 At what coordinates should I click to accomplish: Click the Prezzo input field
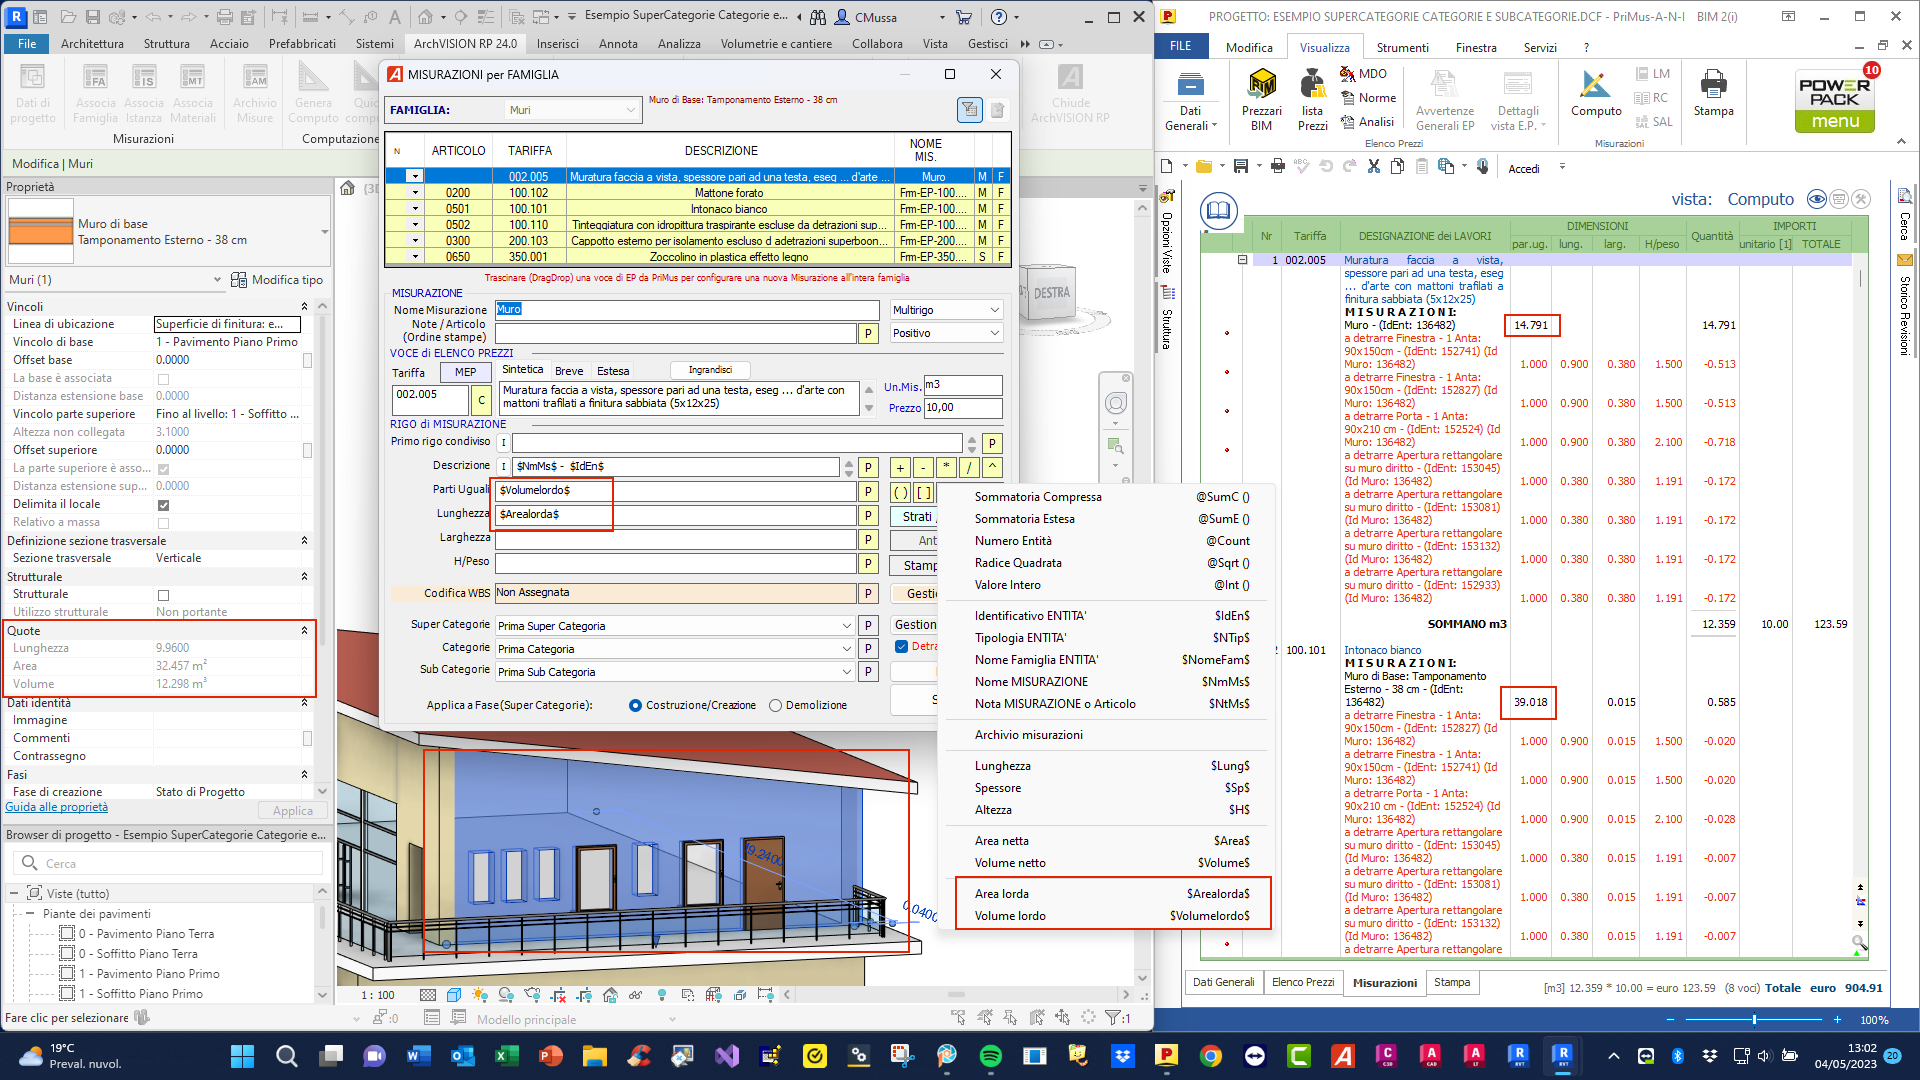(962, 408)
